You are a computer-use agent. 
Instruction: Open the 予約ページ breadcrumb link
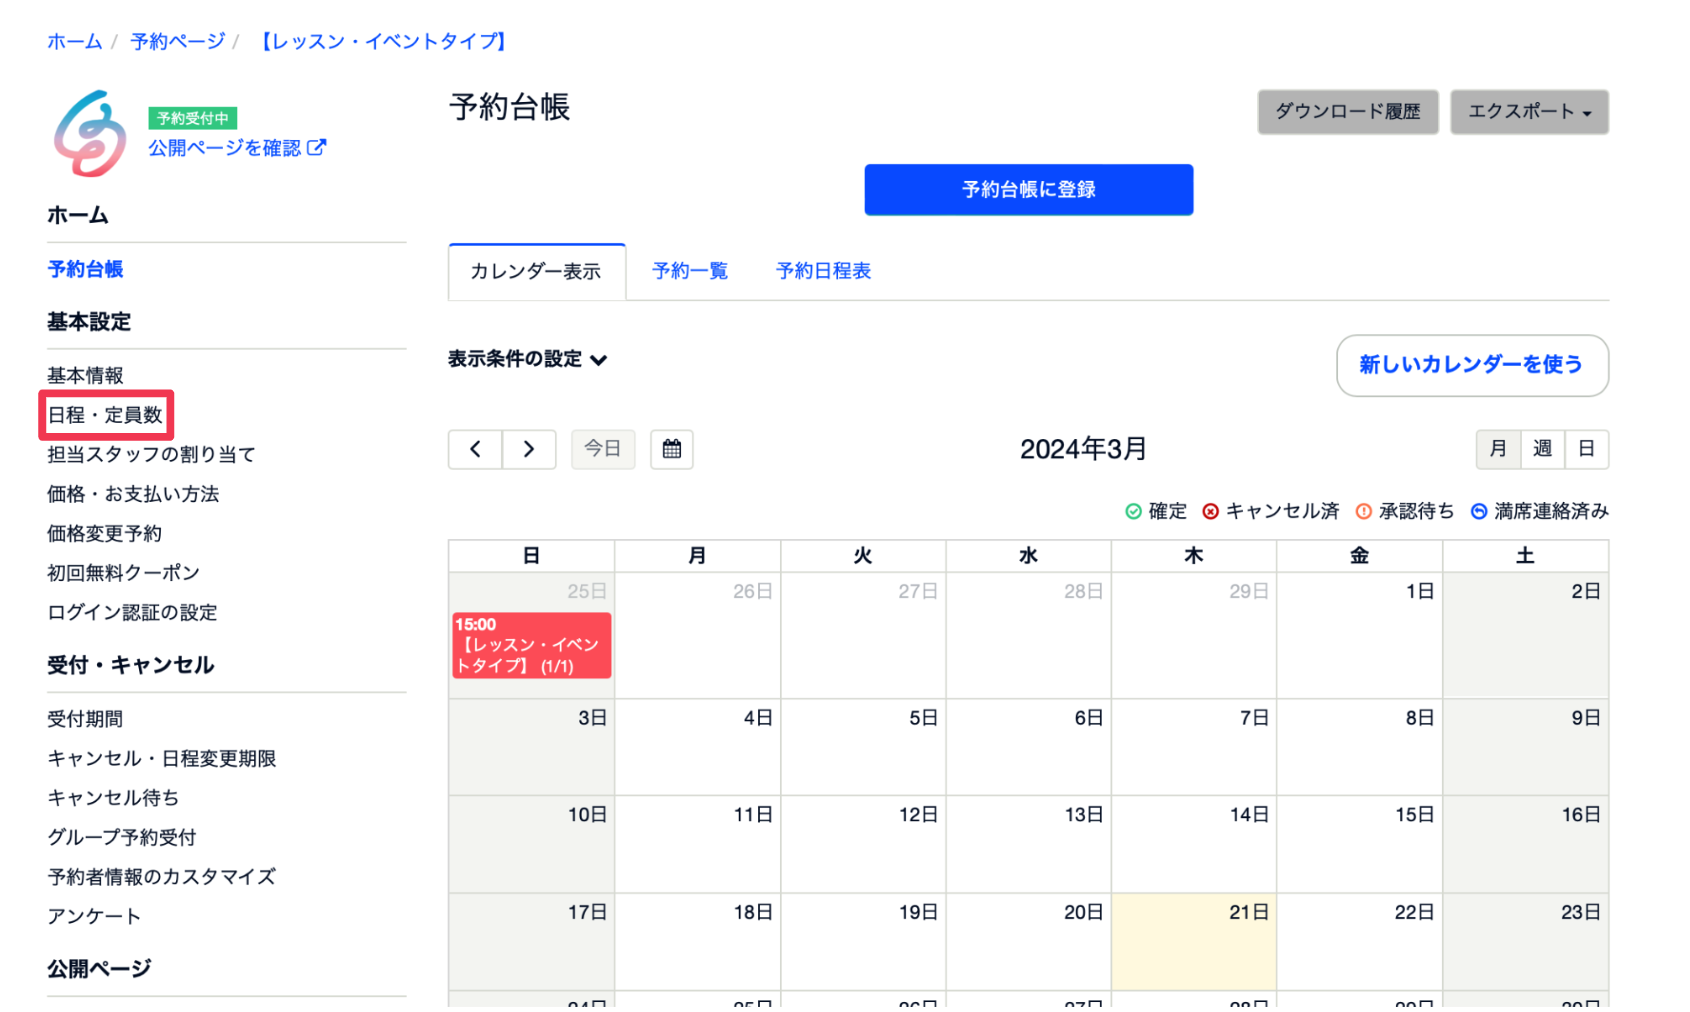tap(178, 41)
